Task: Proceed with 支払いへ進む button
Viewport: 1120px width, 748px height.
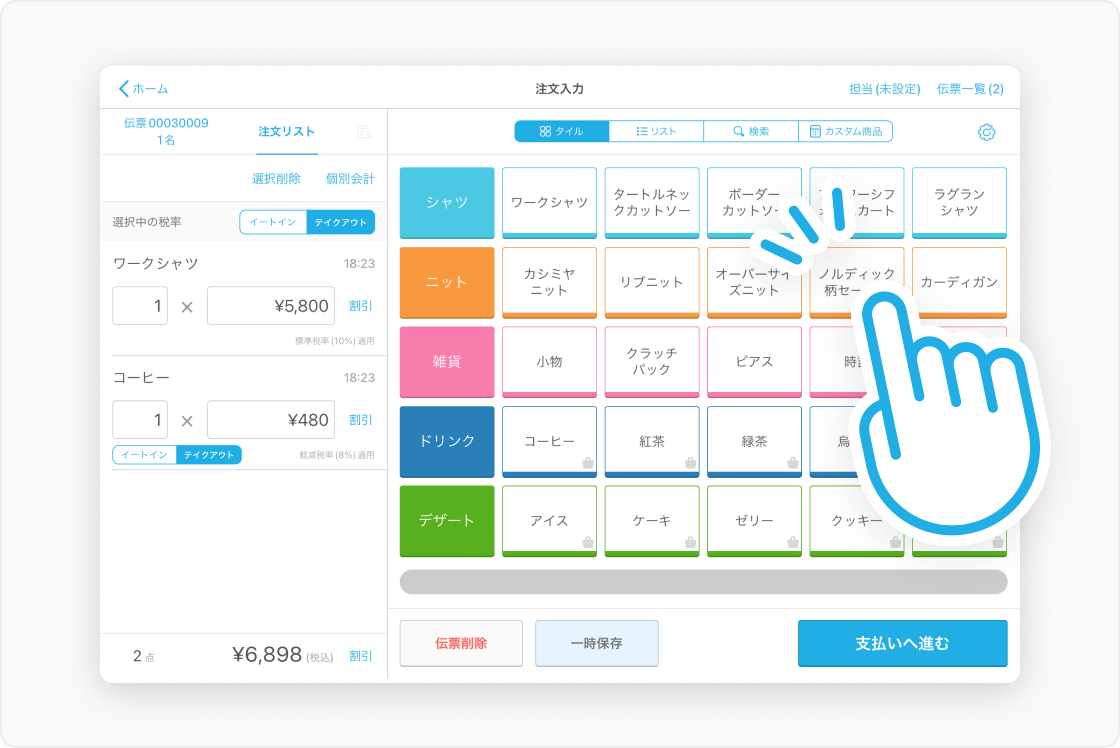Action: click(x=902, y=643)
